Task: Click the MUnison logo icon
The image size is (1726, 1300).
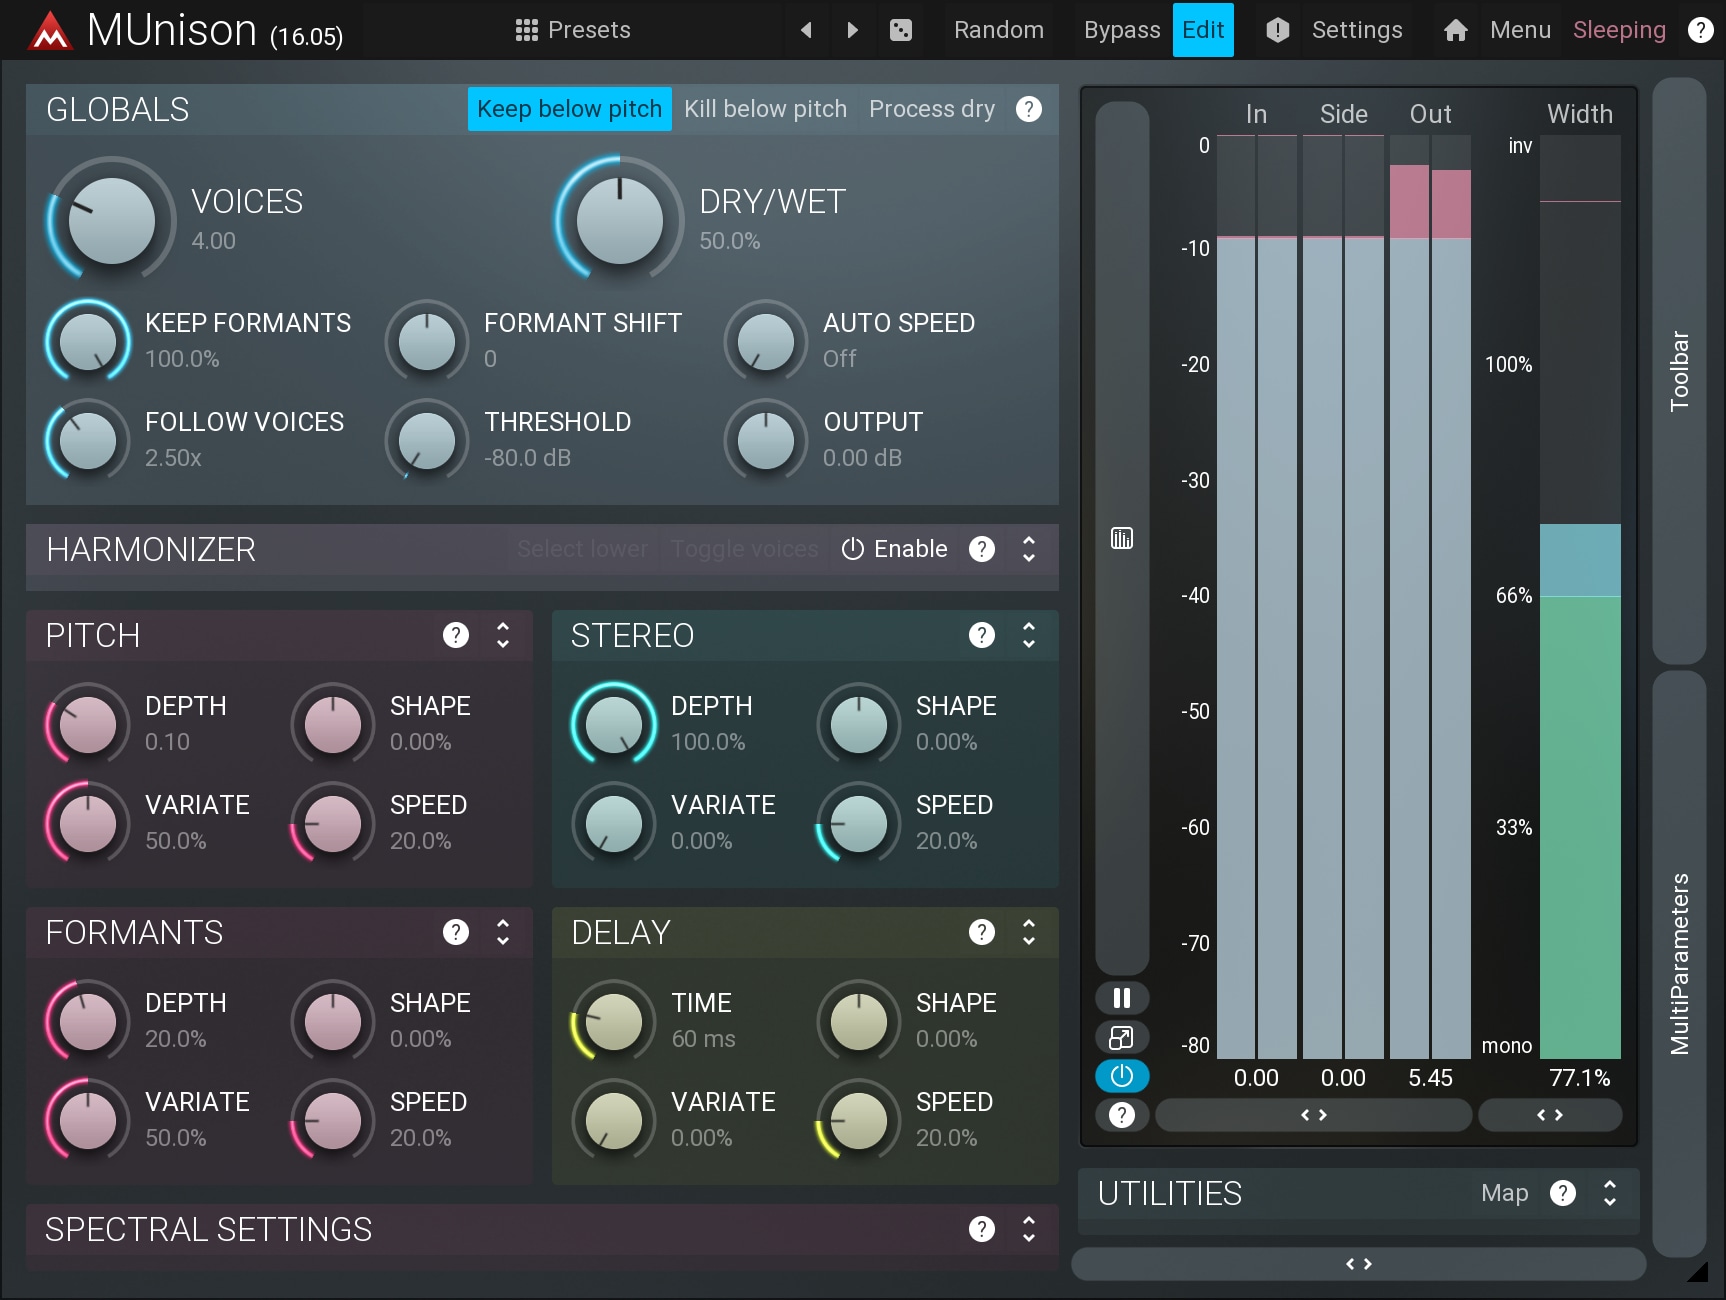Action: point(50,31)
